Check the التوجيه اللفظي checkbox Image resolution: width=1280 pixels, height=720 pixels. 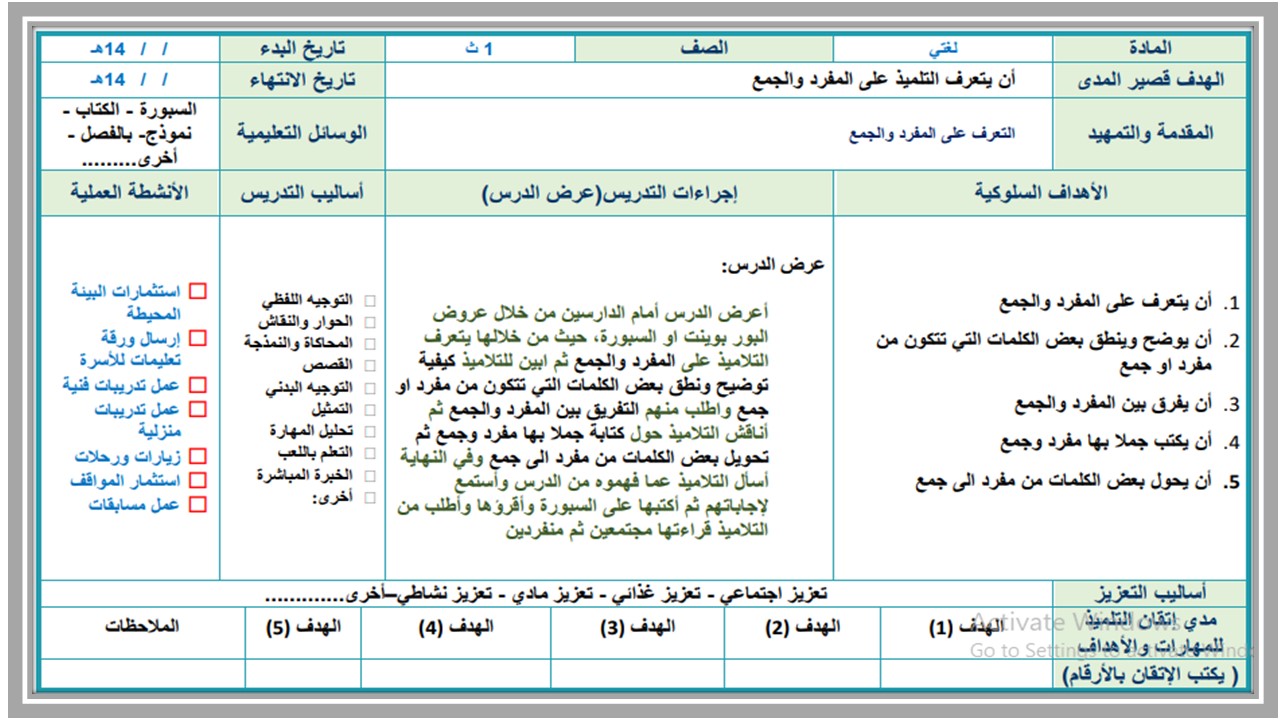[370, 302]
